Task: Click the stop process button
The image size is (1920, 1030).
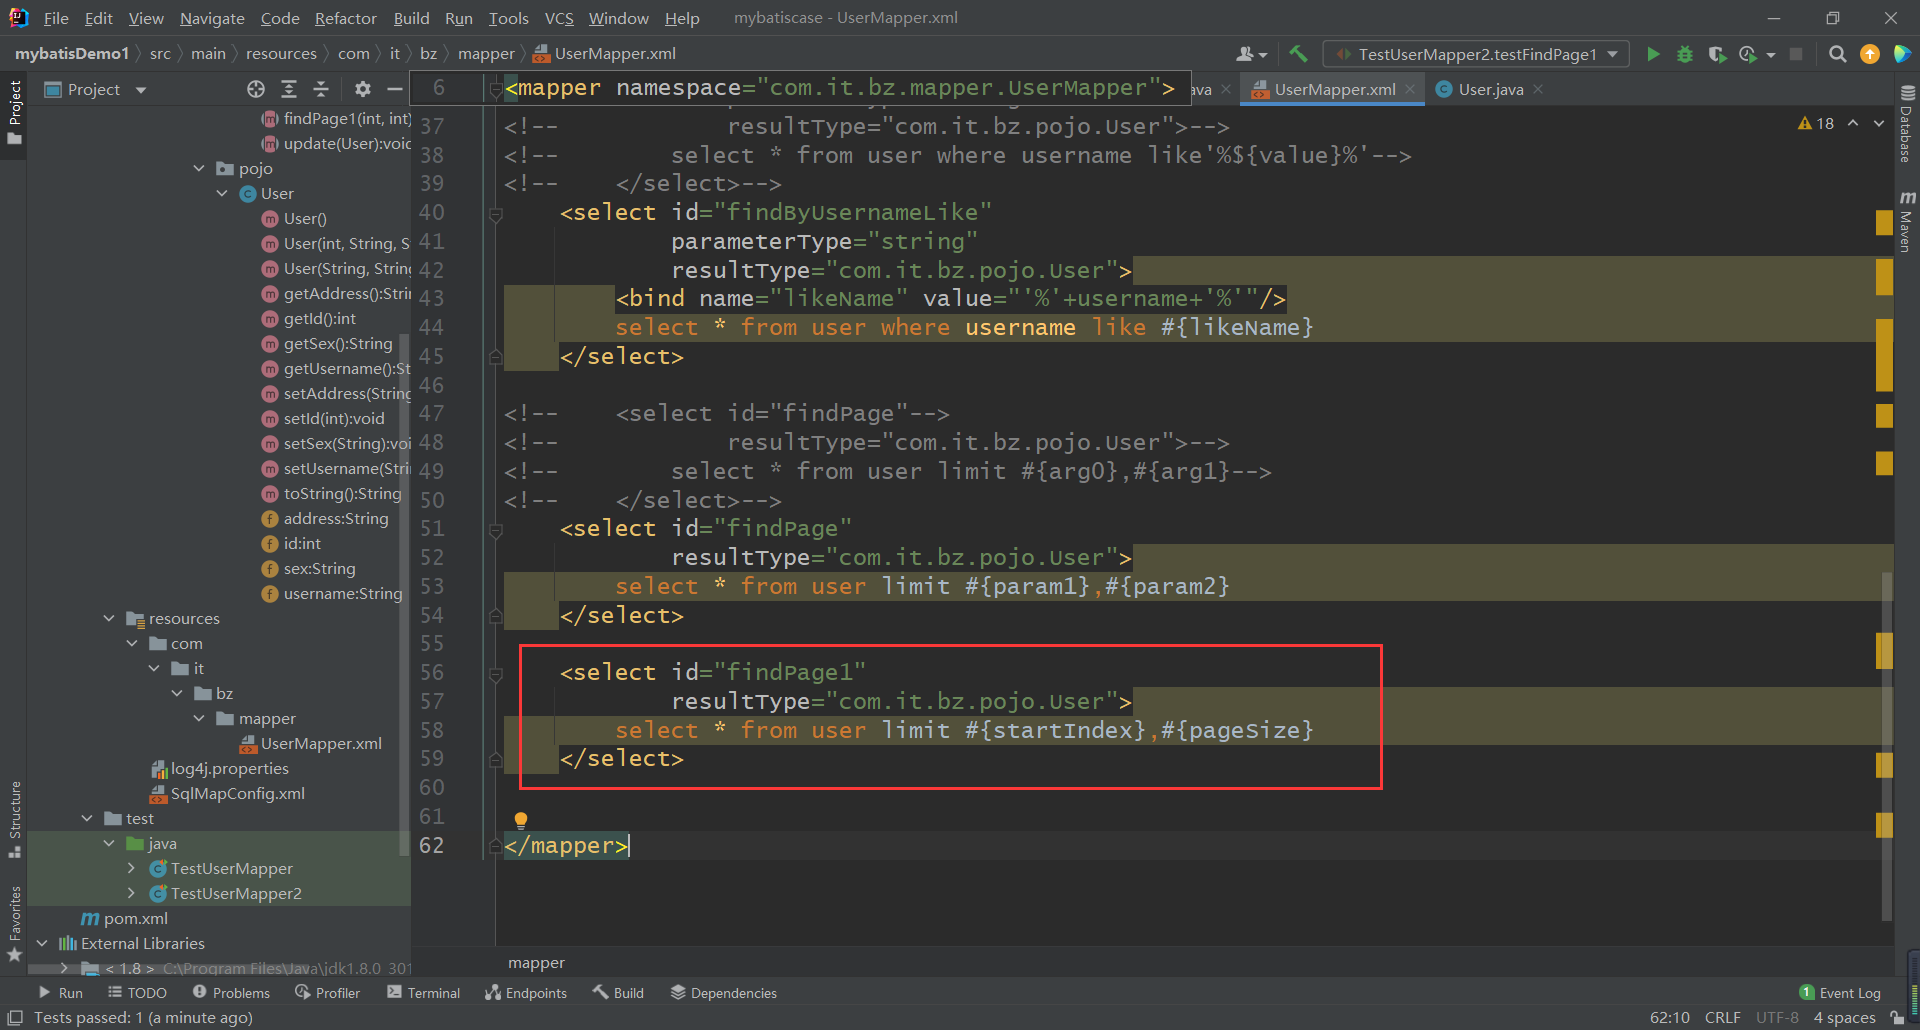Action: click(x=1796, y=54)
